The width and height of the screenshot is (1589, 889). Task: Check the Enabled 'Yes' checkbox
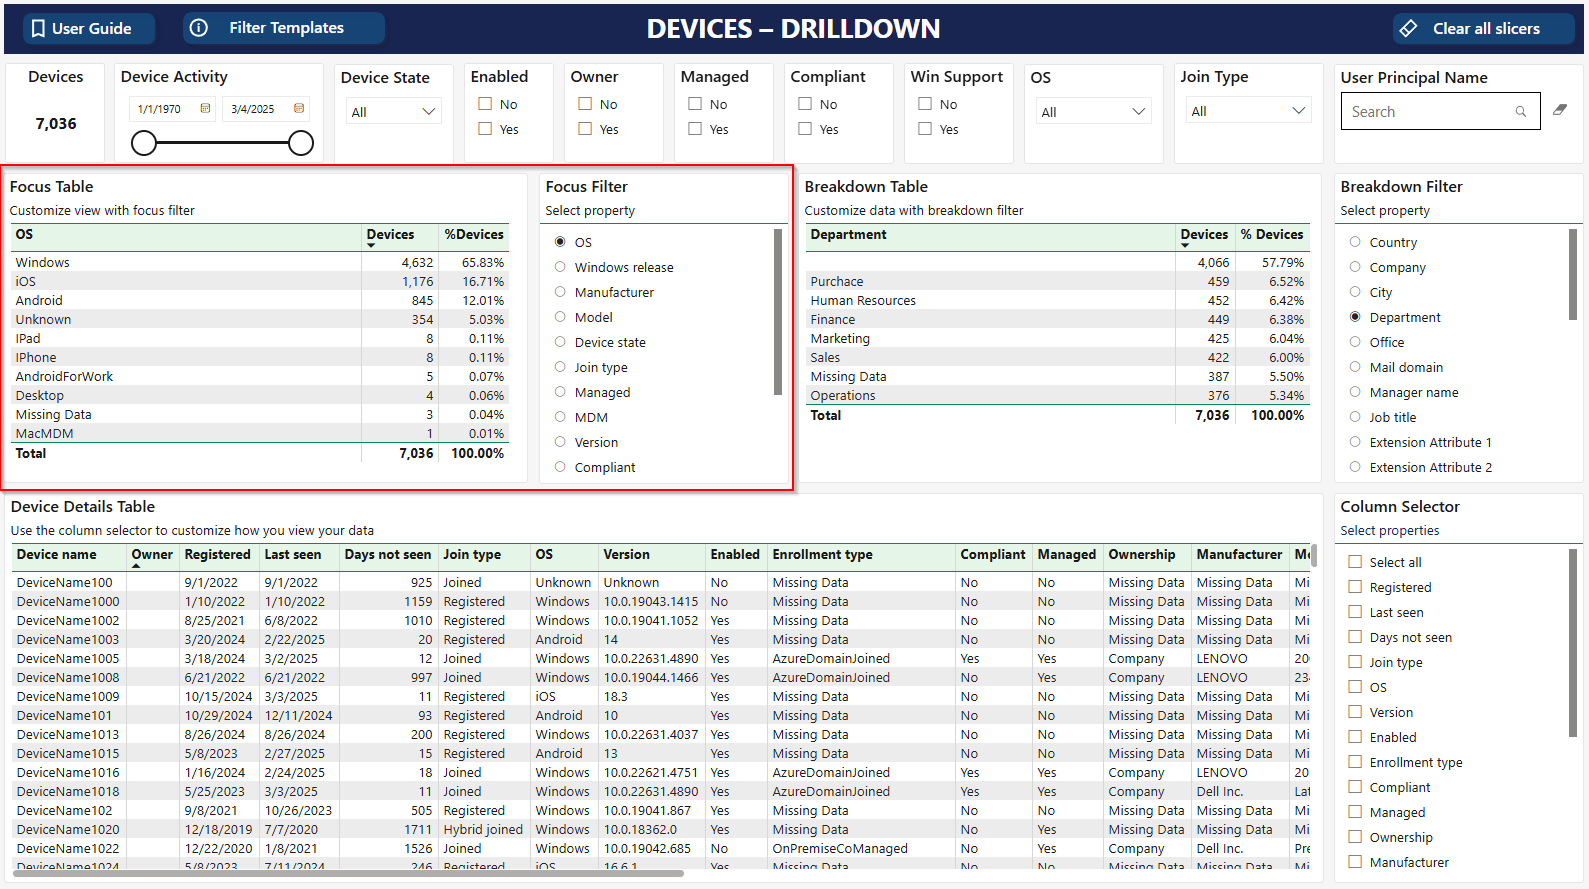(485, 129)
